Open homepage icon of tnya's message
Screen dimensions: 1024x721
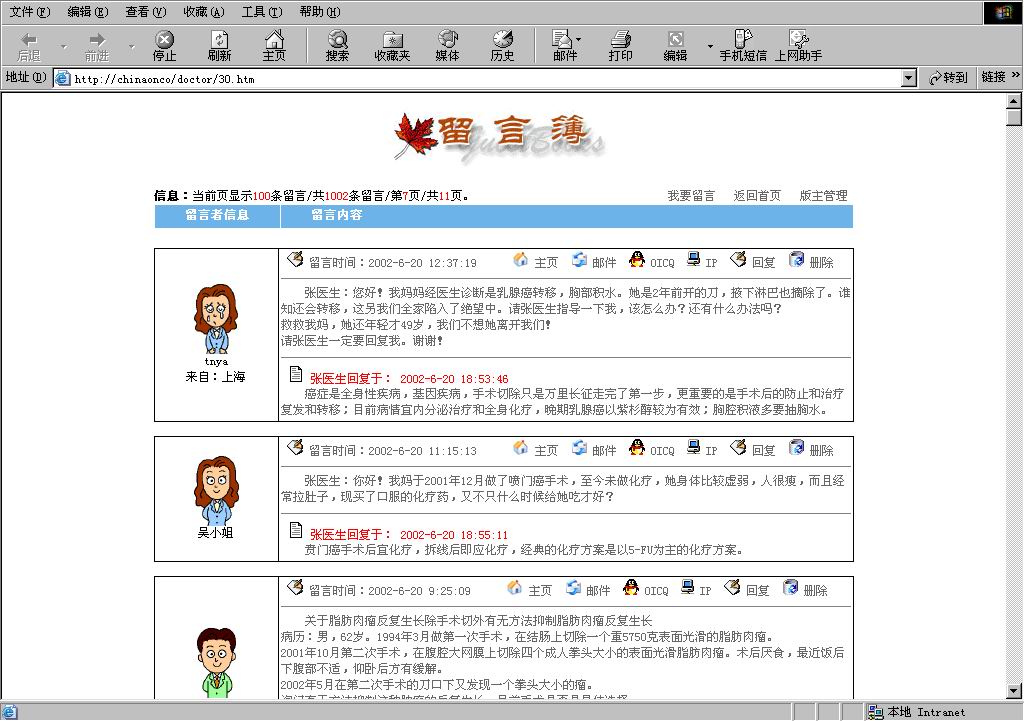[x=520, y=260]
